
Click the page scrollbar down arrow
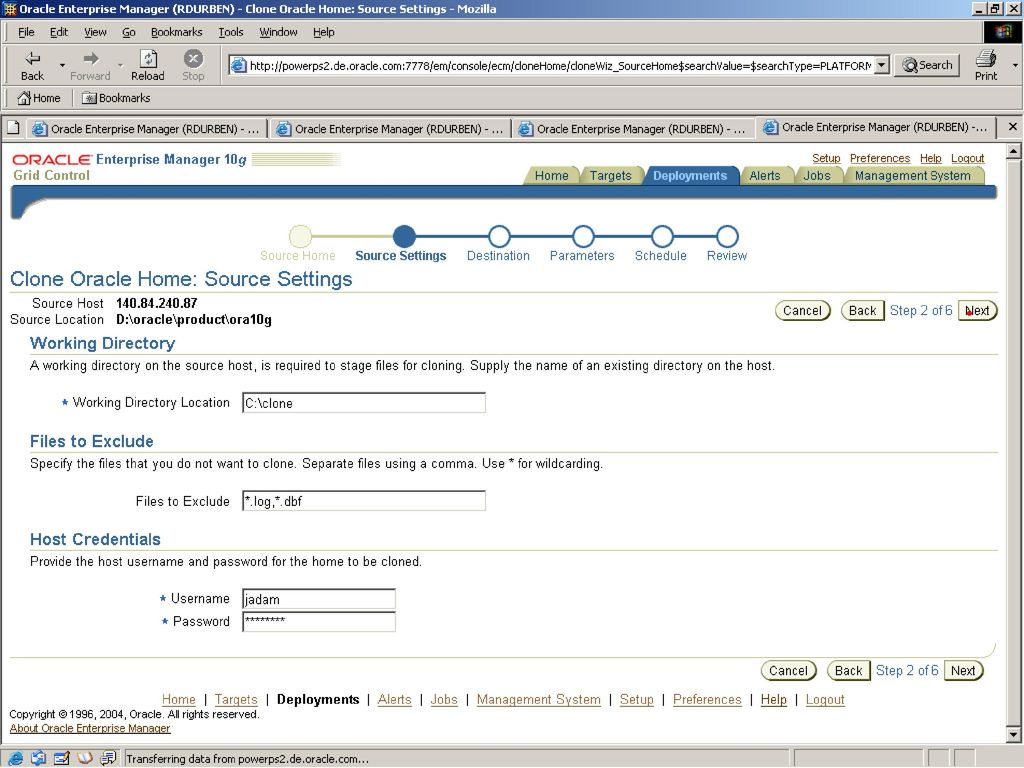1013,735
